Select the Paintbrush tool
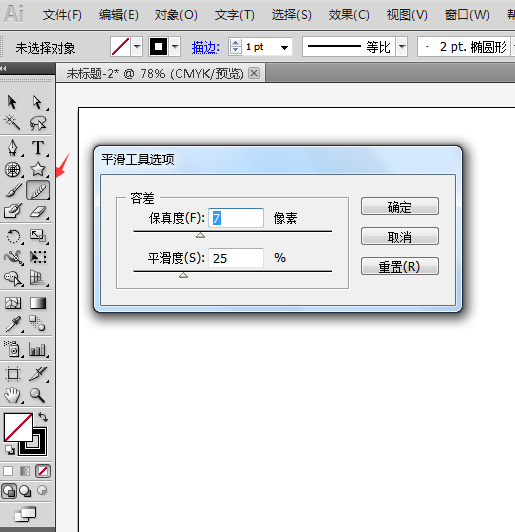This screenshot has width=515, height=532. coord(14,190)
